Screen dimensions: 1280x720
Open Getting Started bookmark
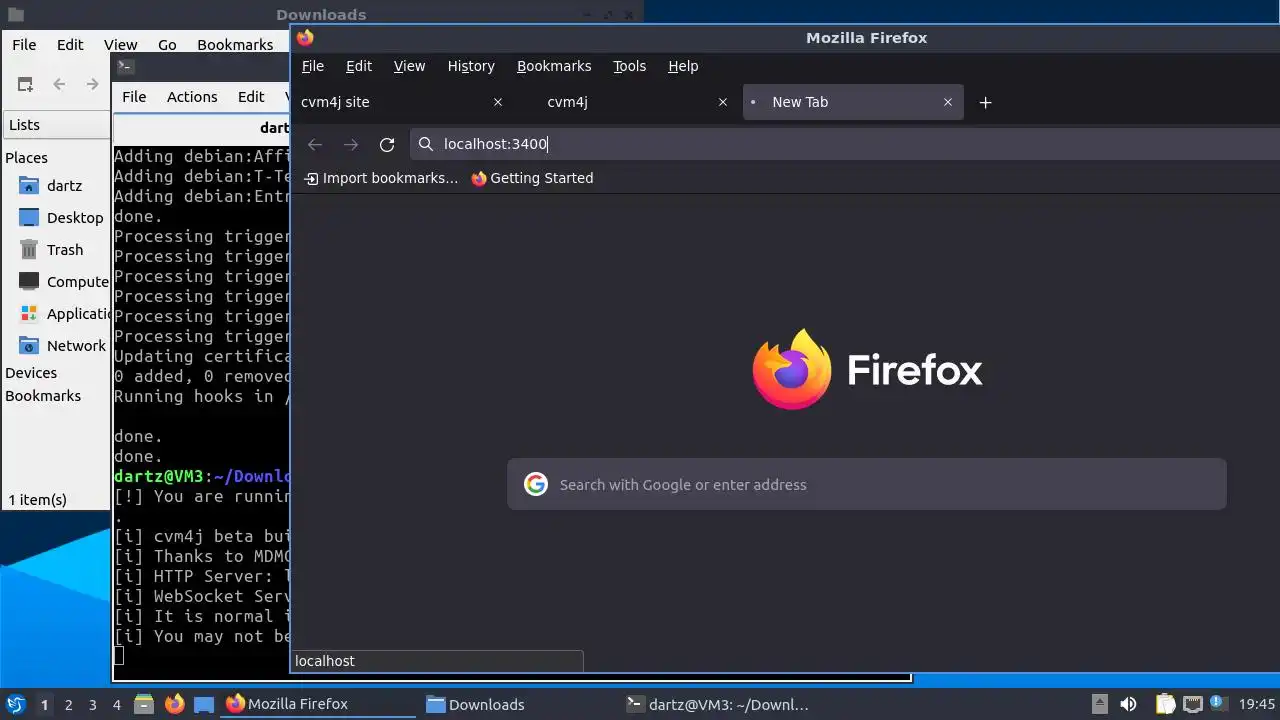click(x=532, y=178)
